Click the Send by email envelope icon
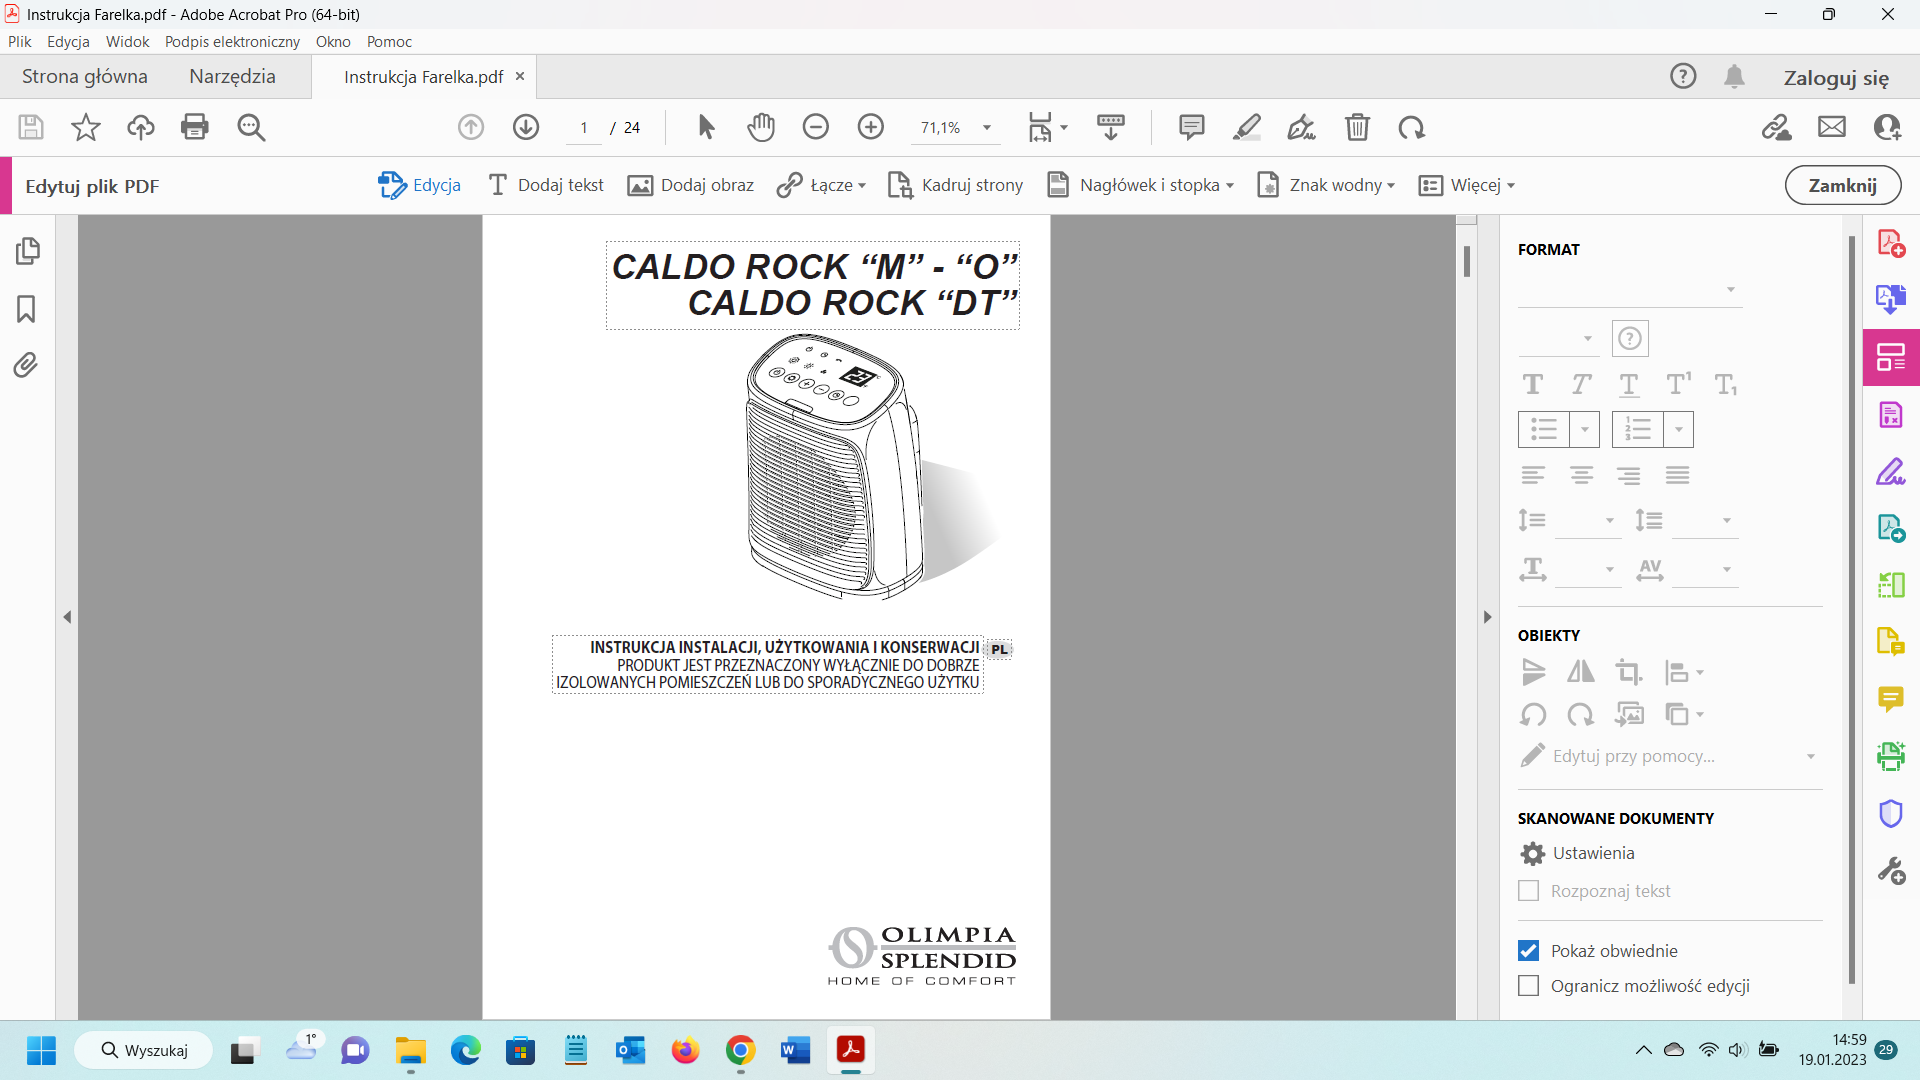This screenshot has height=1080, width=1920. pyautogui.click(x=1832, y=127)
